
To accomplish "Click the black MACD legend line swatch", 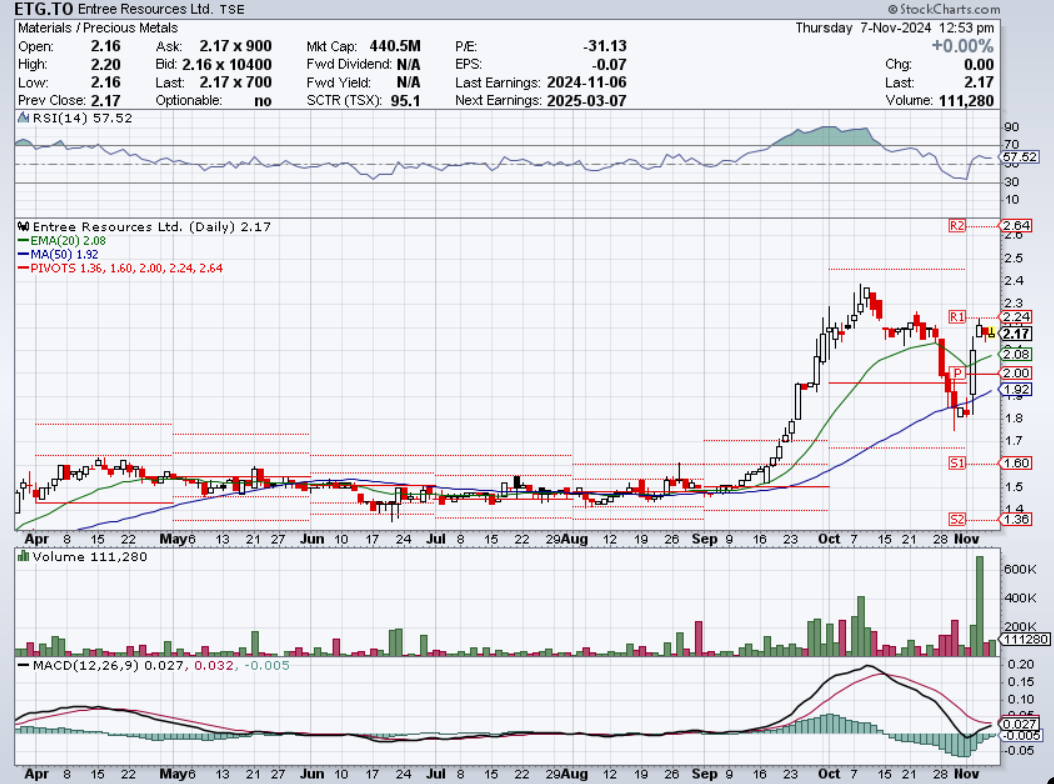I will [23, 666].
